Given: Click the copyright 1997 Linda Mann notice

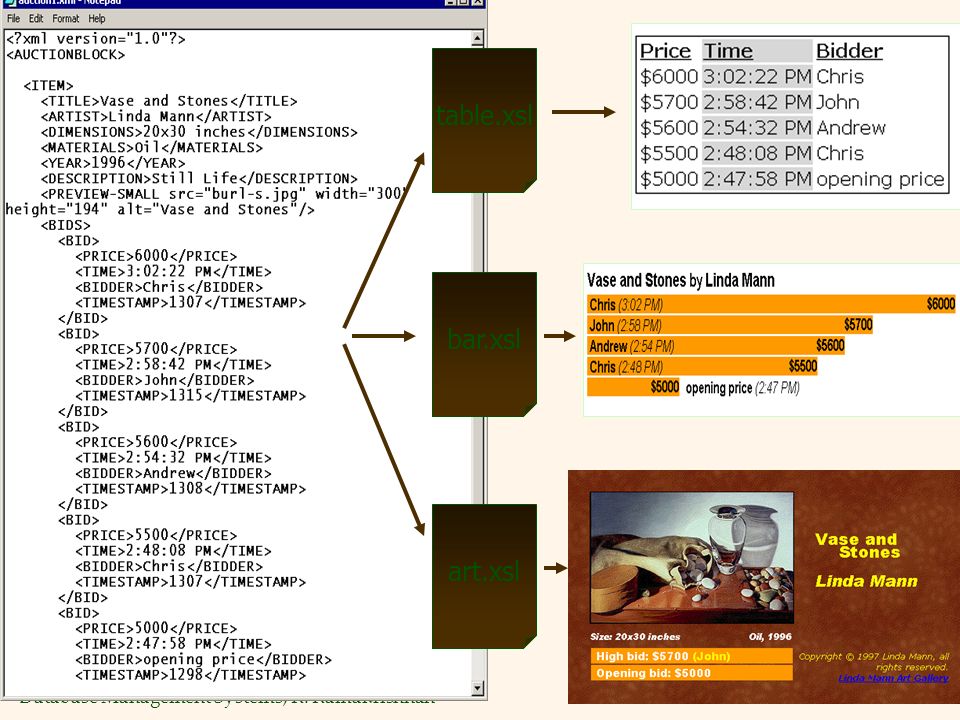Looking at the screenshot, I should click(874, 661).
